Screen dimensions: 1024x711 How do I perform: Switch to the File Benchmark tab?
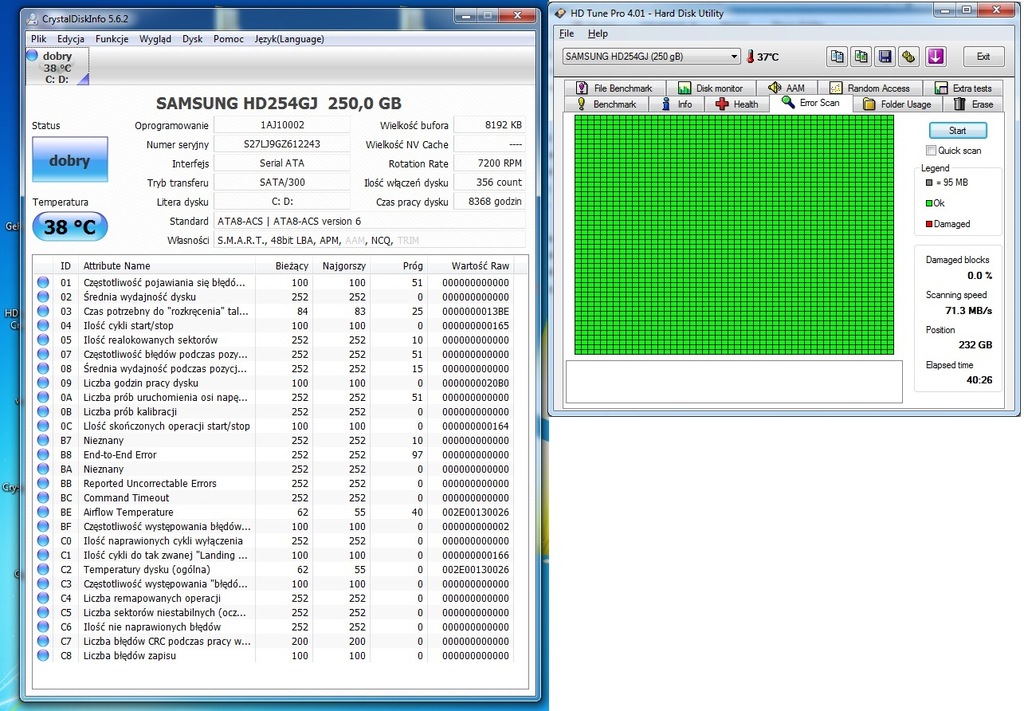pyautogui.click(x=614, y=88)
